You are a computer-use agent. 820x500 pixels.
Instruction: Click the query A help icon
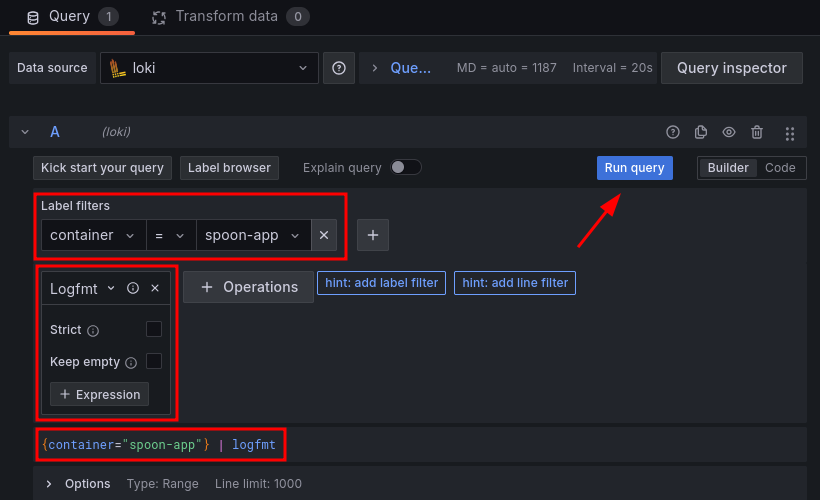click(x=673, y=132)
